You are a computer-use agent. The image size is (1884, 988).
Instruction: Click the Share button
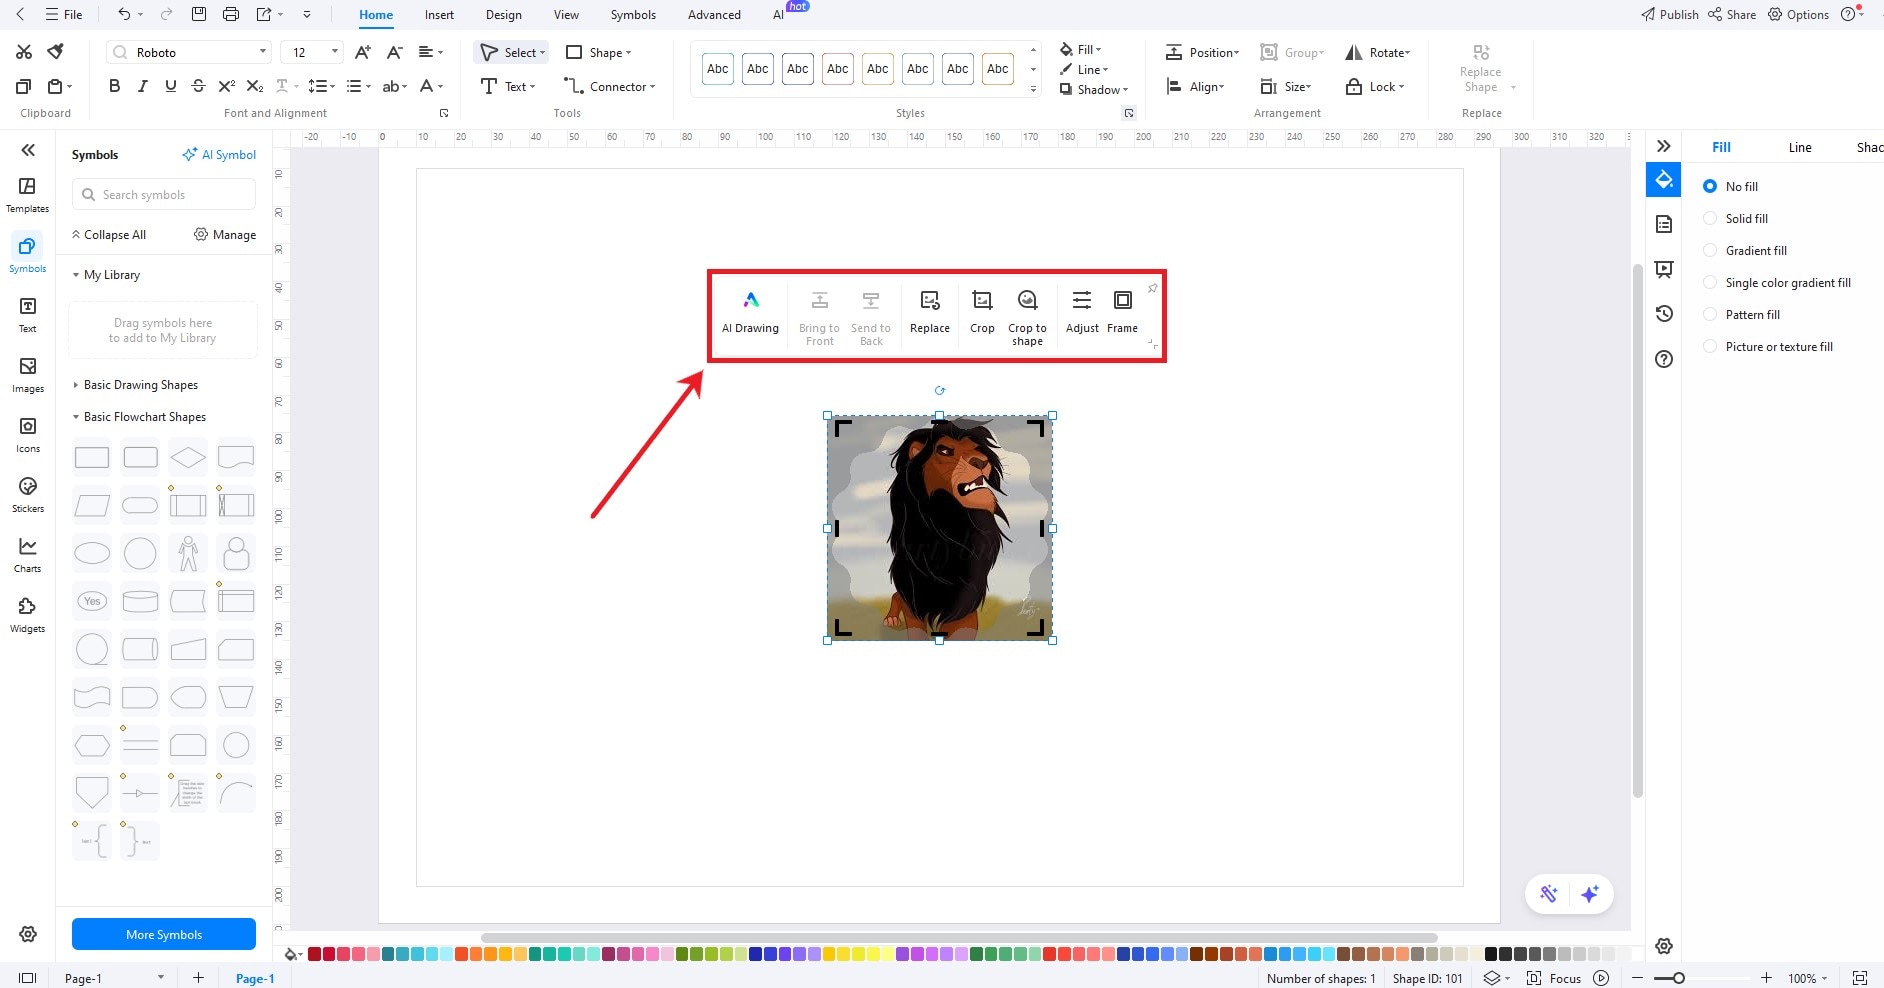click(x=1732, y=14)
